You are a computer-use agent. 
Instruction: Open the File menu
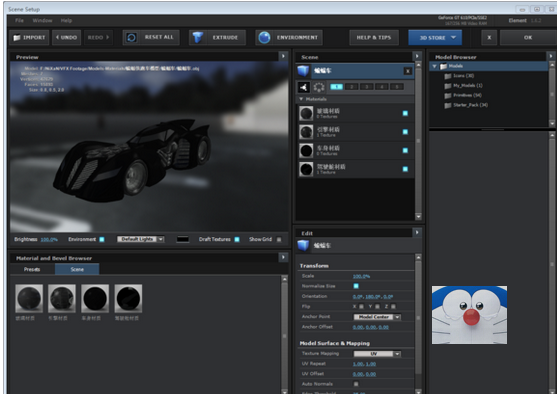[x=20, y=21]
